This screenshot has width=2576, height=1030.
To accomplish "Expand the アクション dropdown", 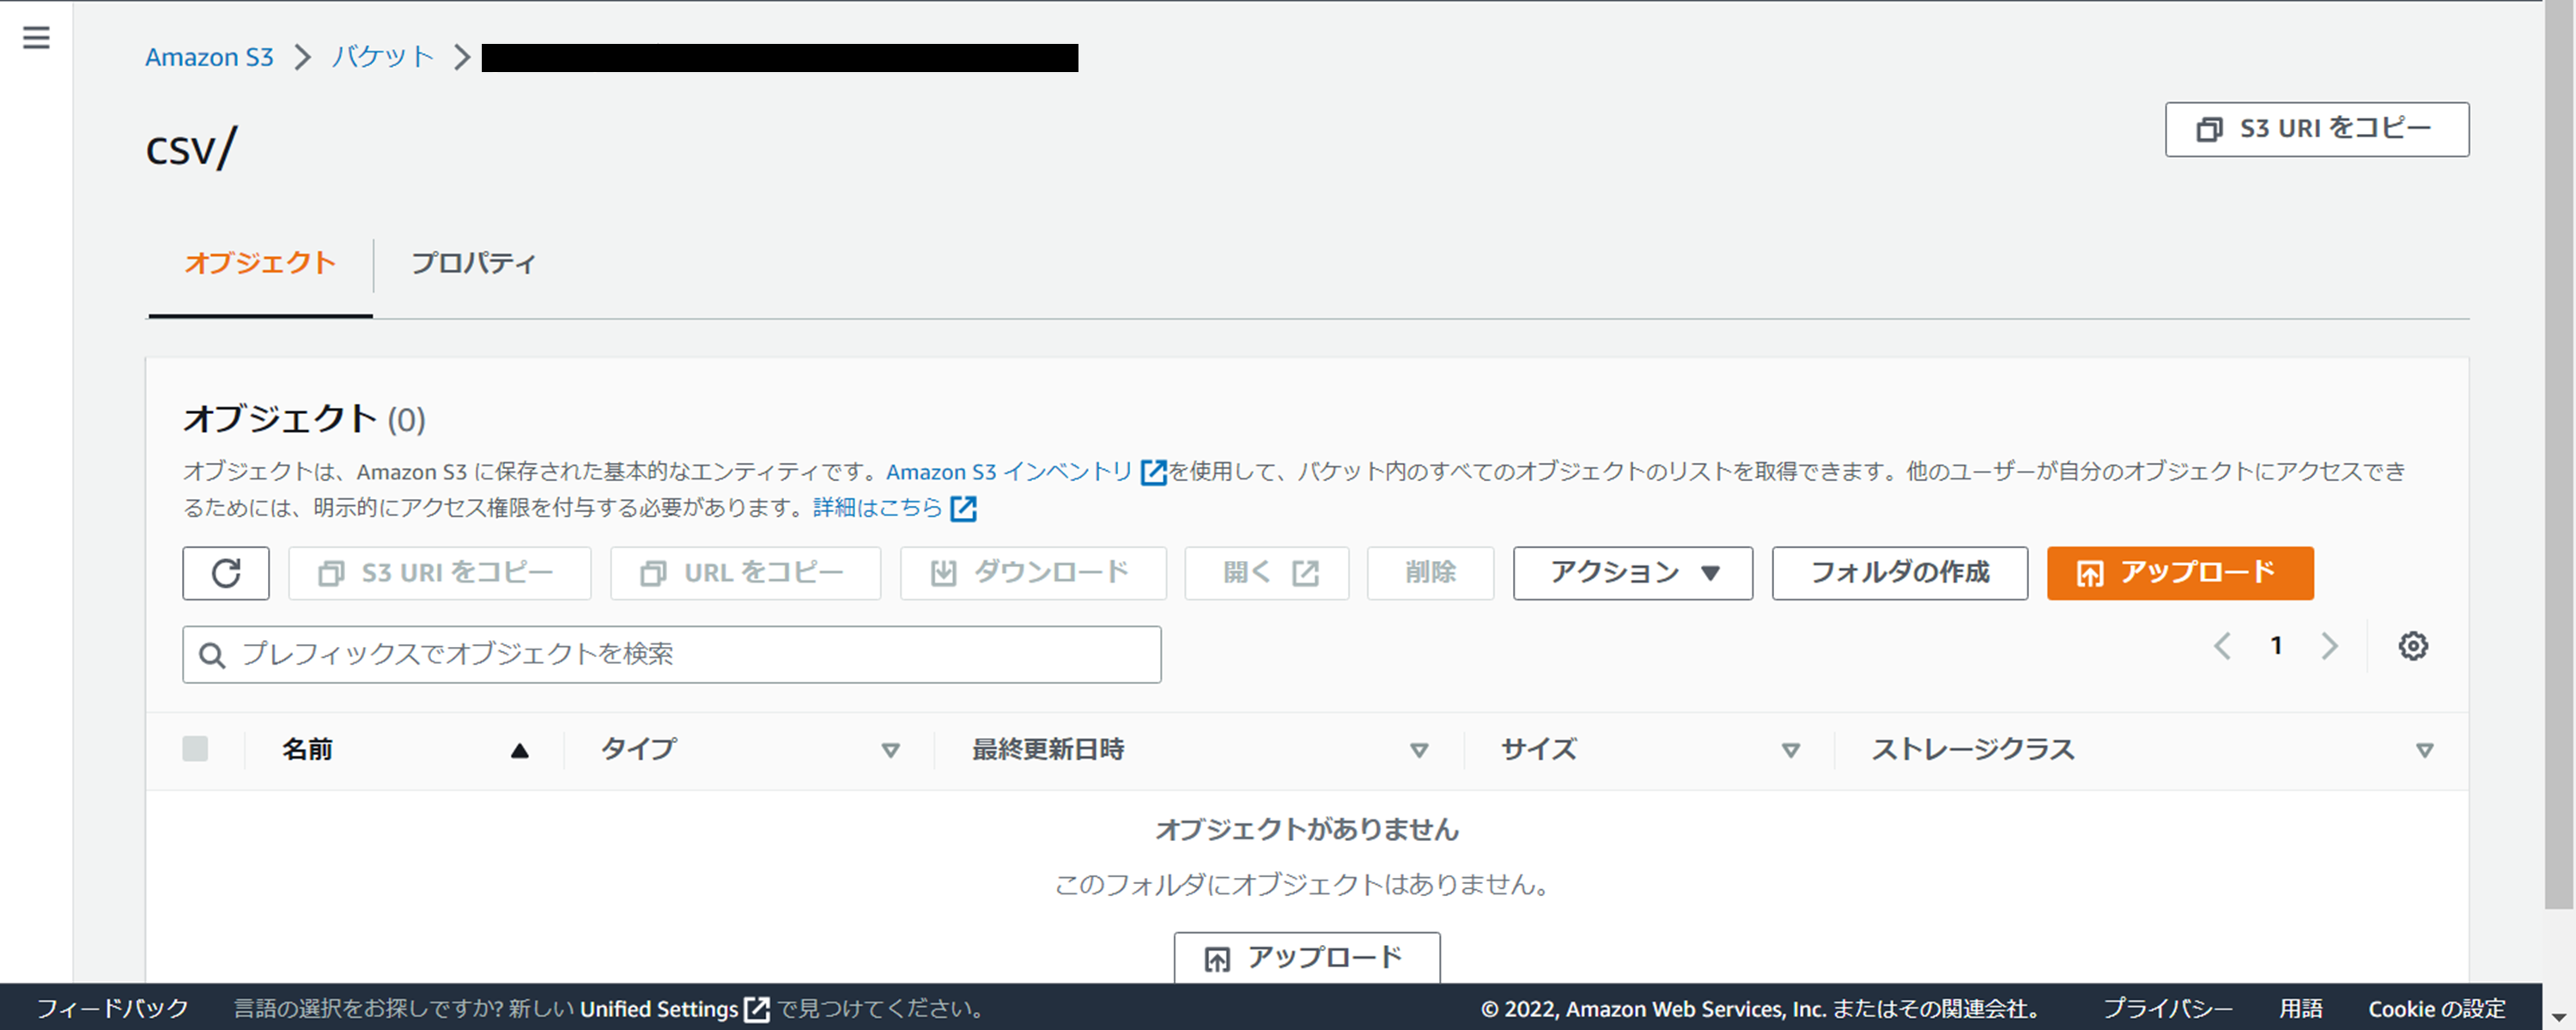I will point(1632,573).
